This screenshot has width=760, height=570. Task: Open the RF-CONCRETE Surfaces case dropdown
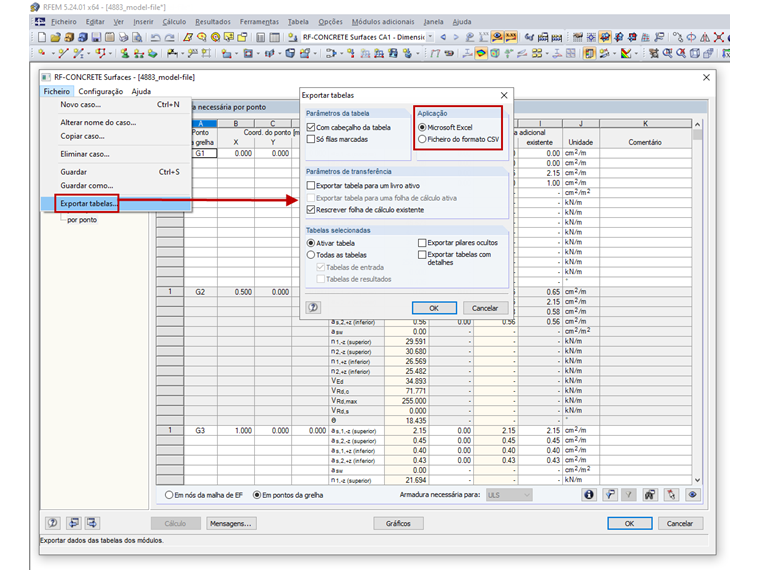tap(430, 37)
